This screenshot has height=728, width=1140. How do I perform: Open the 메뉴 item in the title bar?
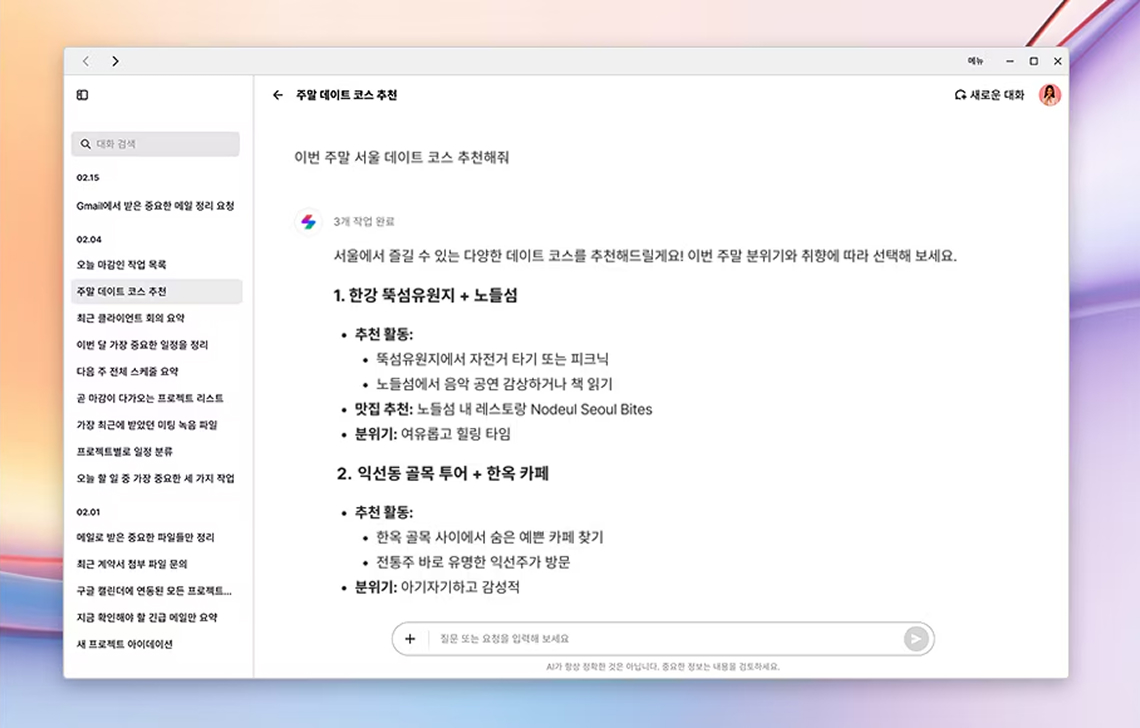[977, 61]
